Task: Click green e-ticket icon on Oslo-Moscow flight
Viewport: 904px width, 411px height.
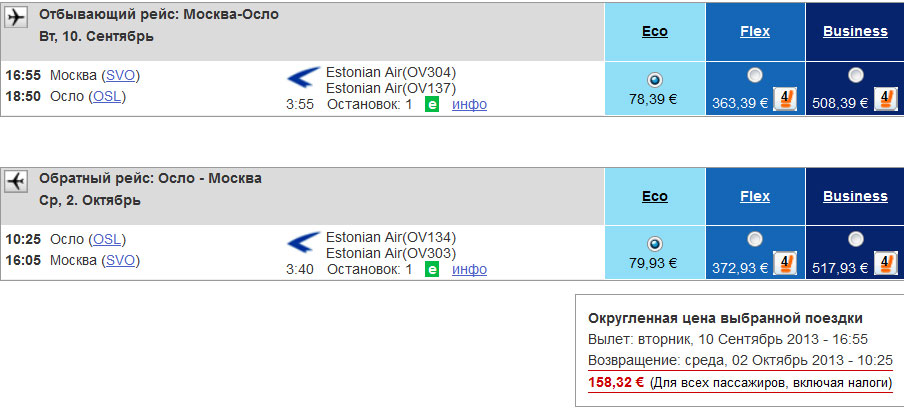Action: point(432,269)
